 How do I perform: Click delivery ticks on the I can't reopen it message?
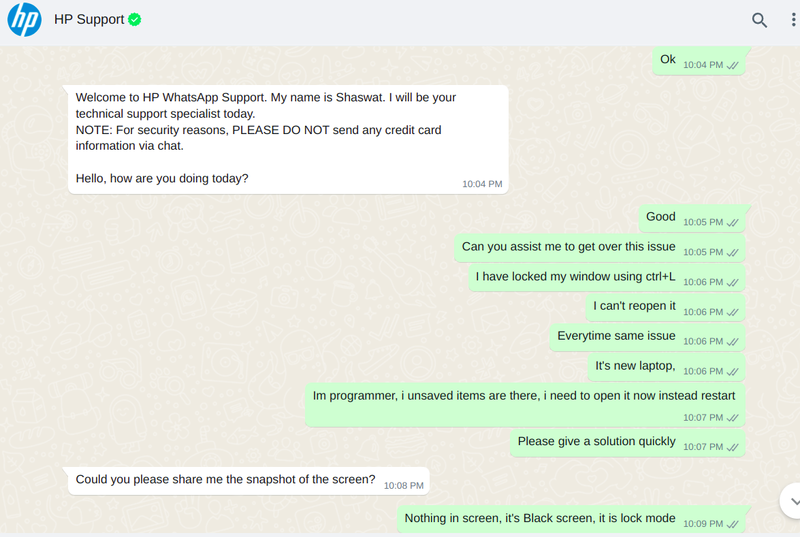733,312
